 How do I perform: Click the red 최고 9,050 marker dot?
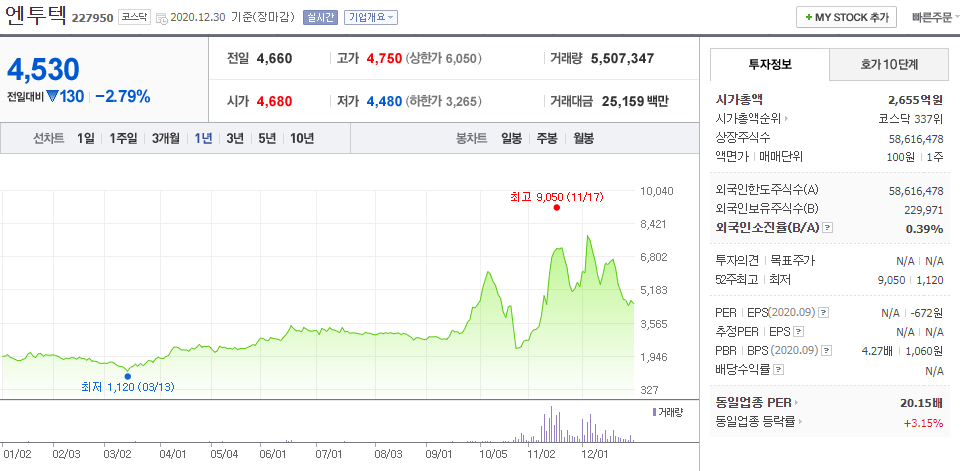pyautogui.click(x=556, y=208)
